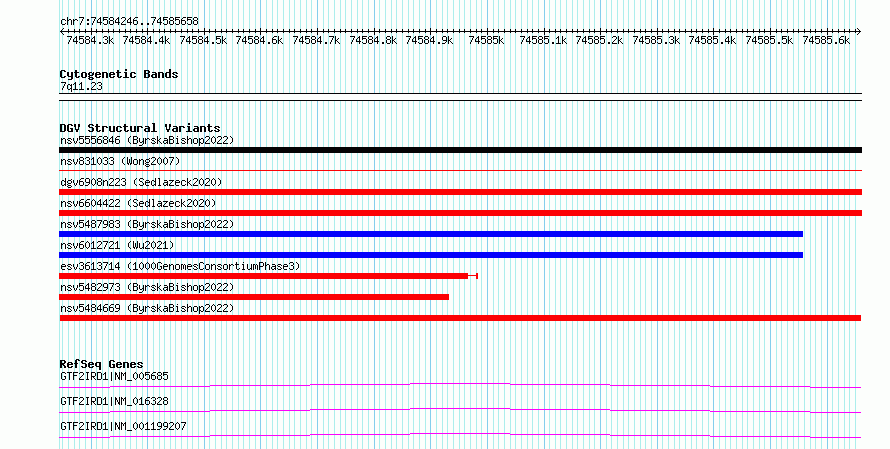
Task: Click the red nsv5482973 variant bar
Action: click(254, 297)
